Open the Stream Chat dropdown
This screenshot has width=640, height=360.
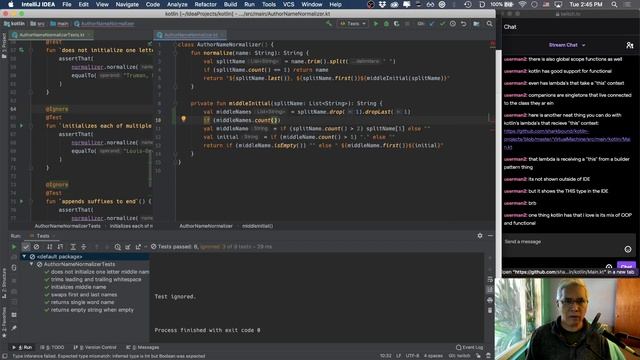[567, 45]
